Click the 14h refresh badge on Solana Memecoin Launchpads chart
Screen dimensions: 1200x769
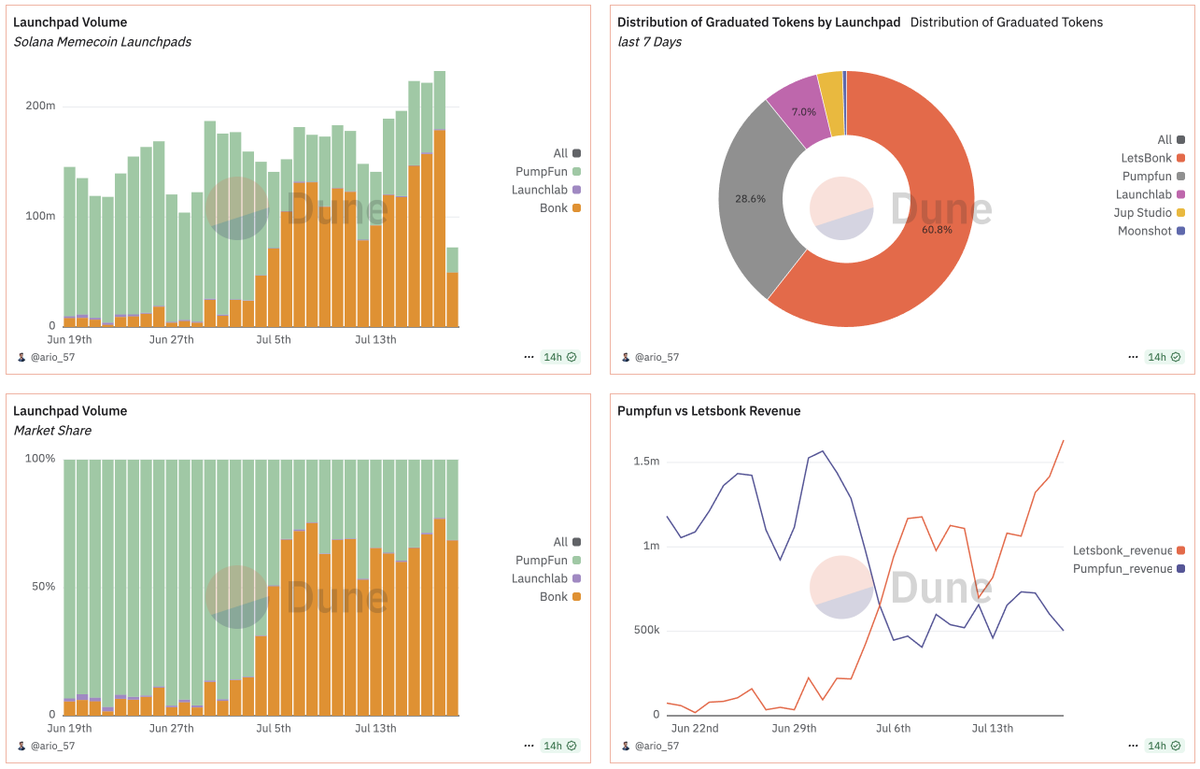560,357
